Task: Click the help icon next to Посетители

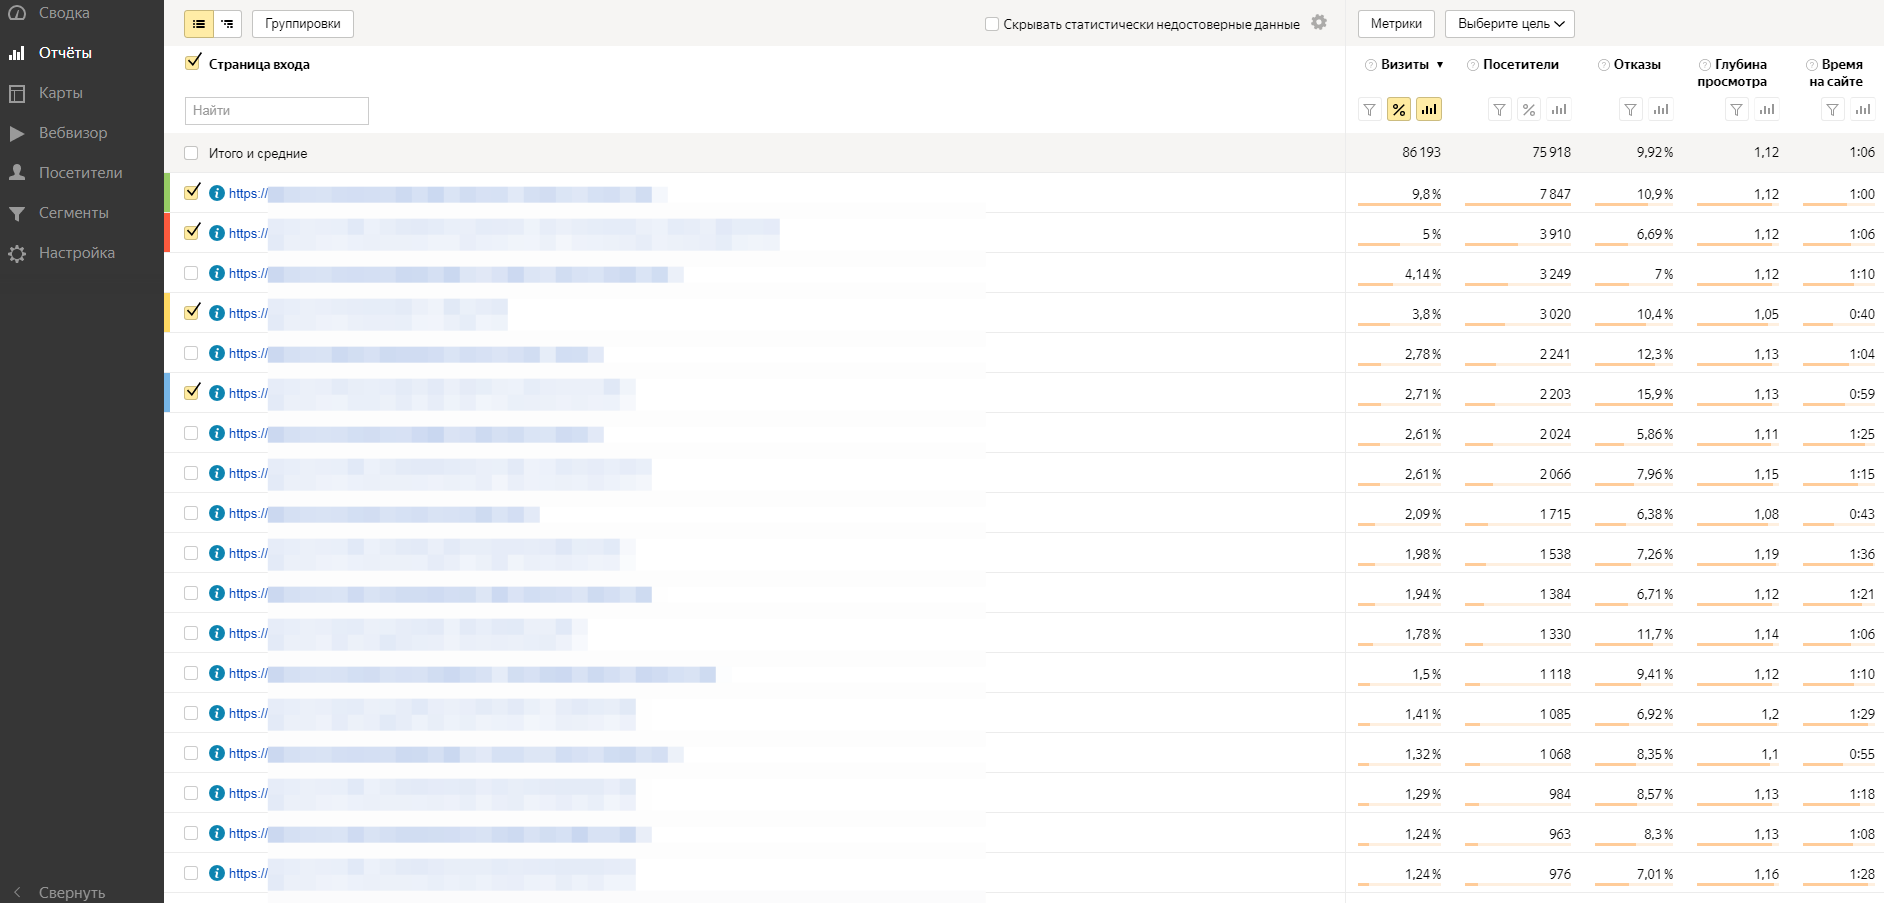Action: coord(1473,65)
